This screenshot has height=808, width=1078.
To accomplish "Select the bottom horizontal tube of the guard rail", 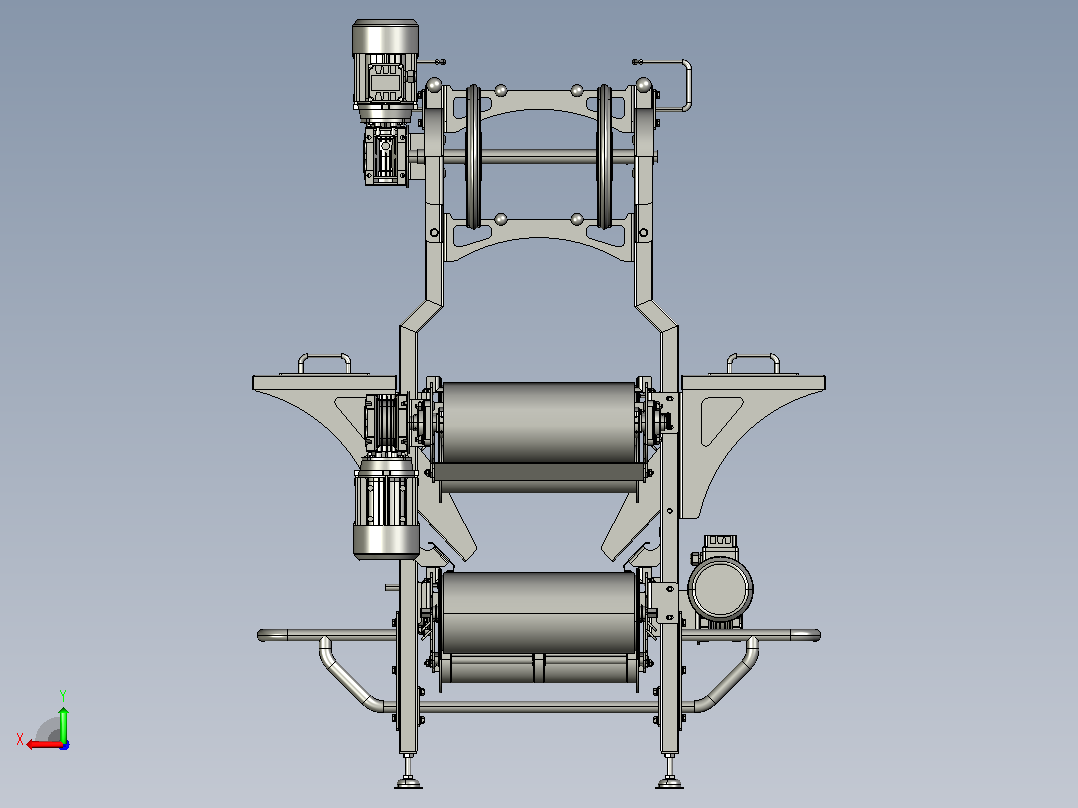I will (x=539, y=707).
